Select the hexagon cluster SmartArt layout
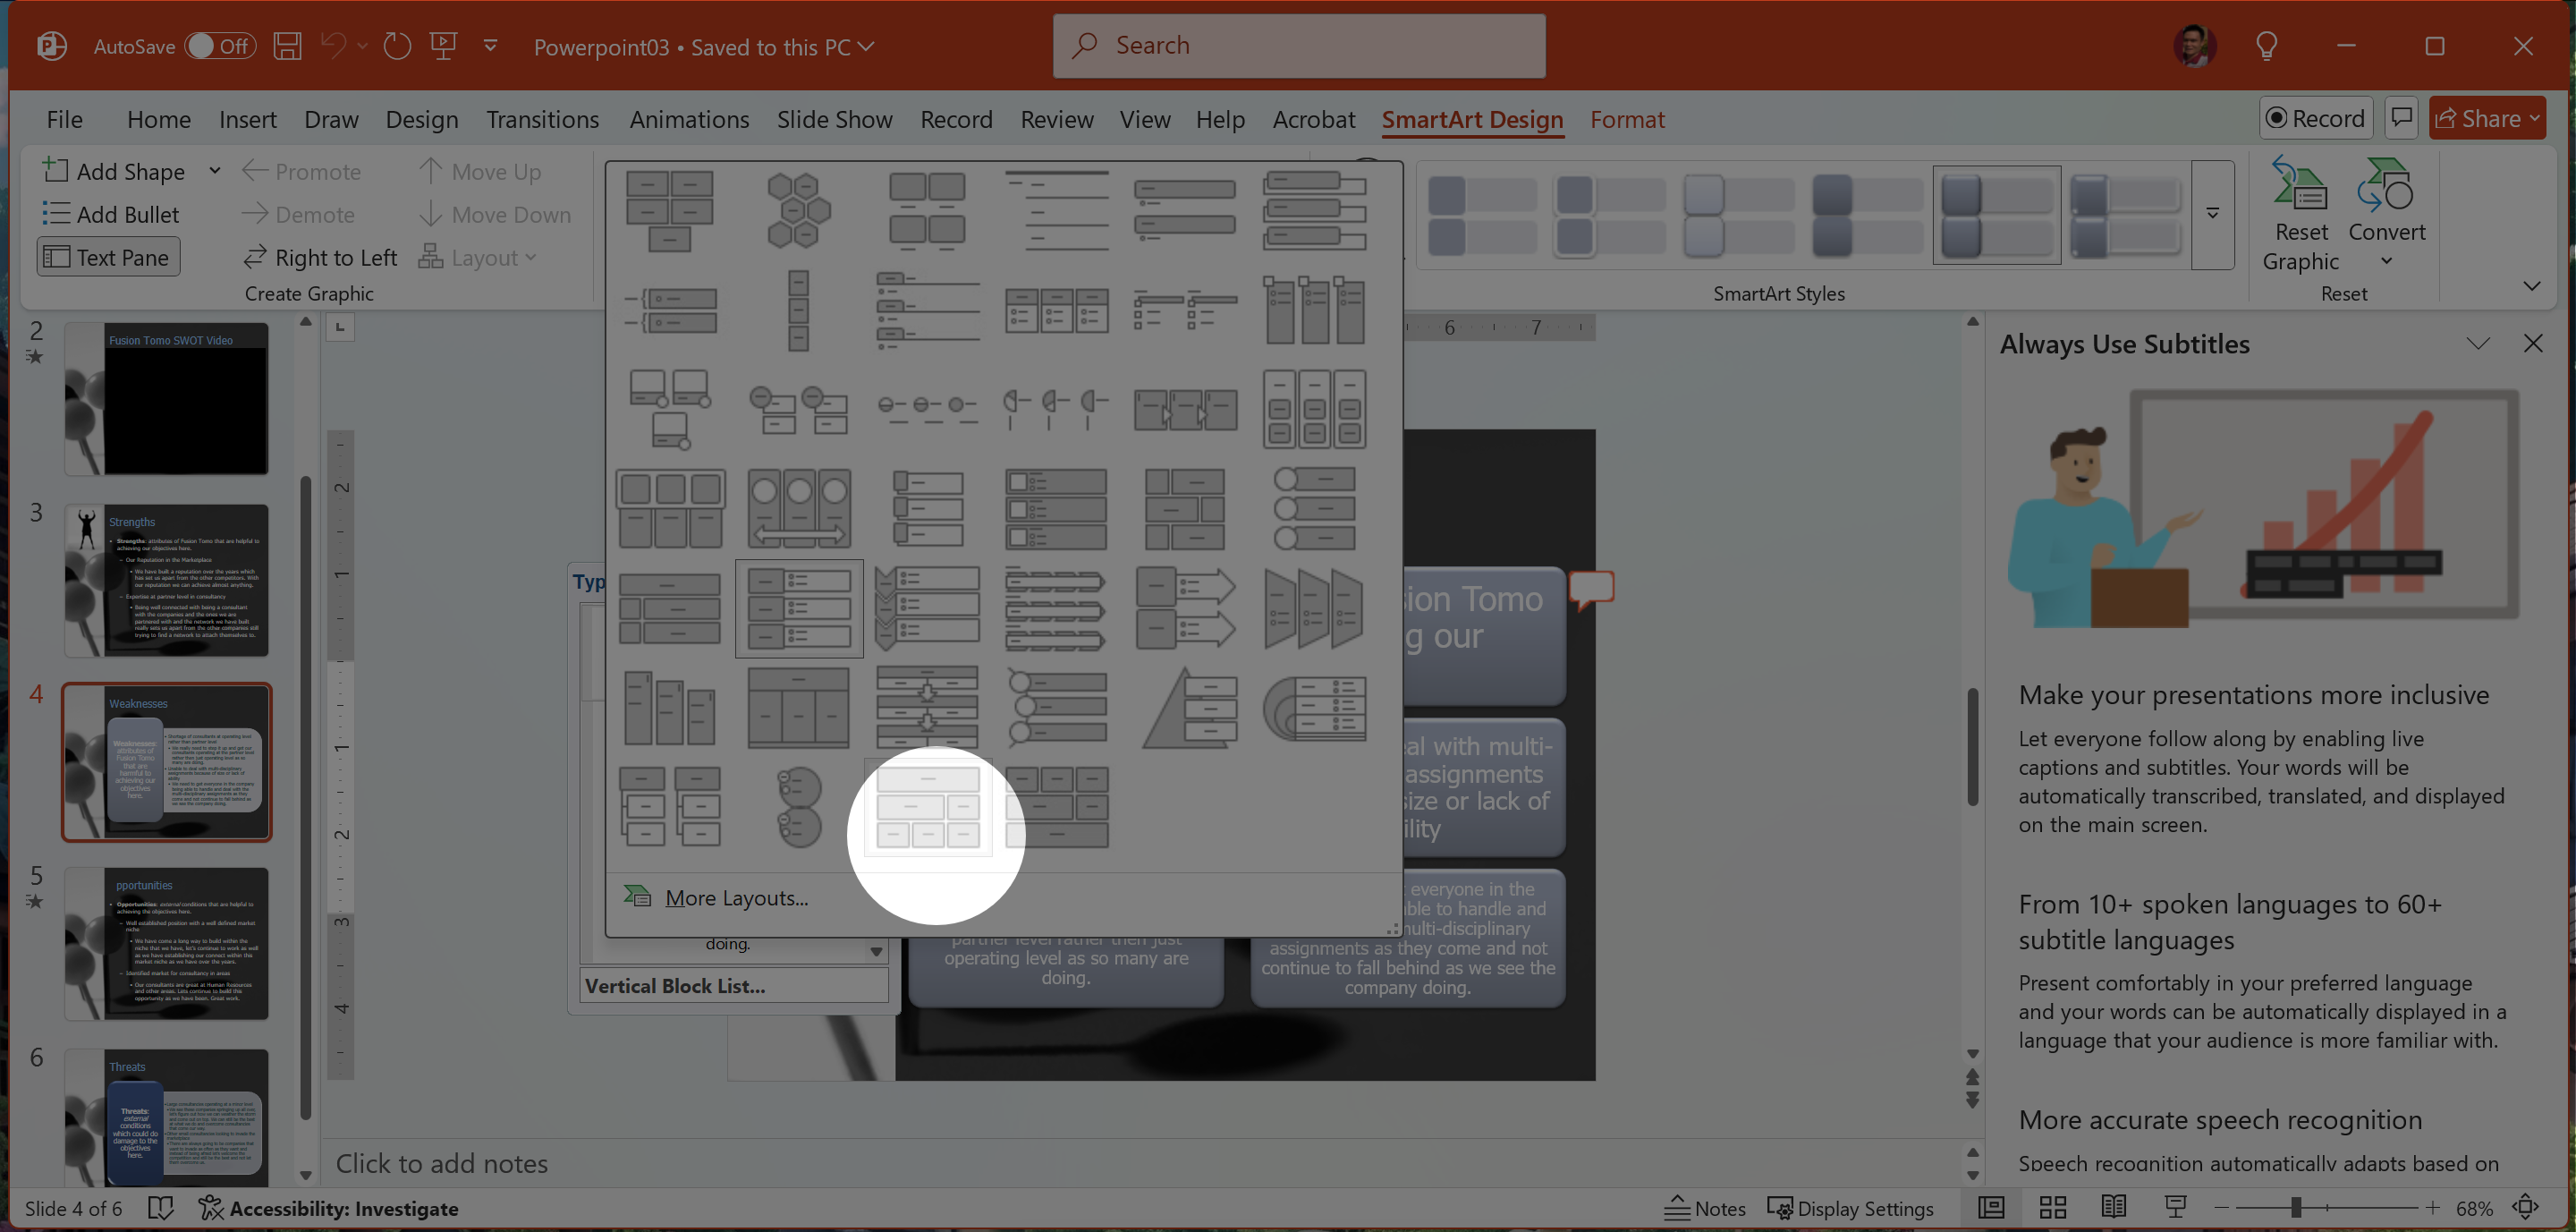Viewport: 2576px width, 1232px height. tap(798, 210)
